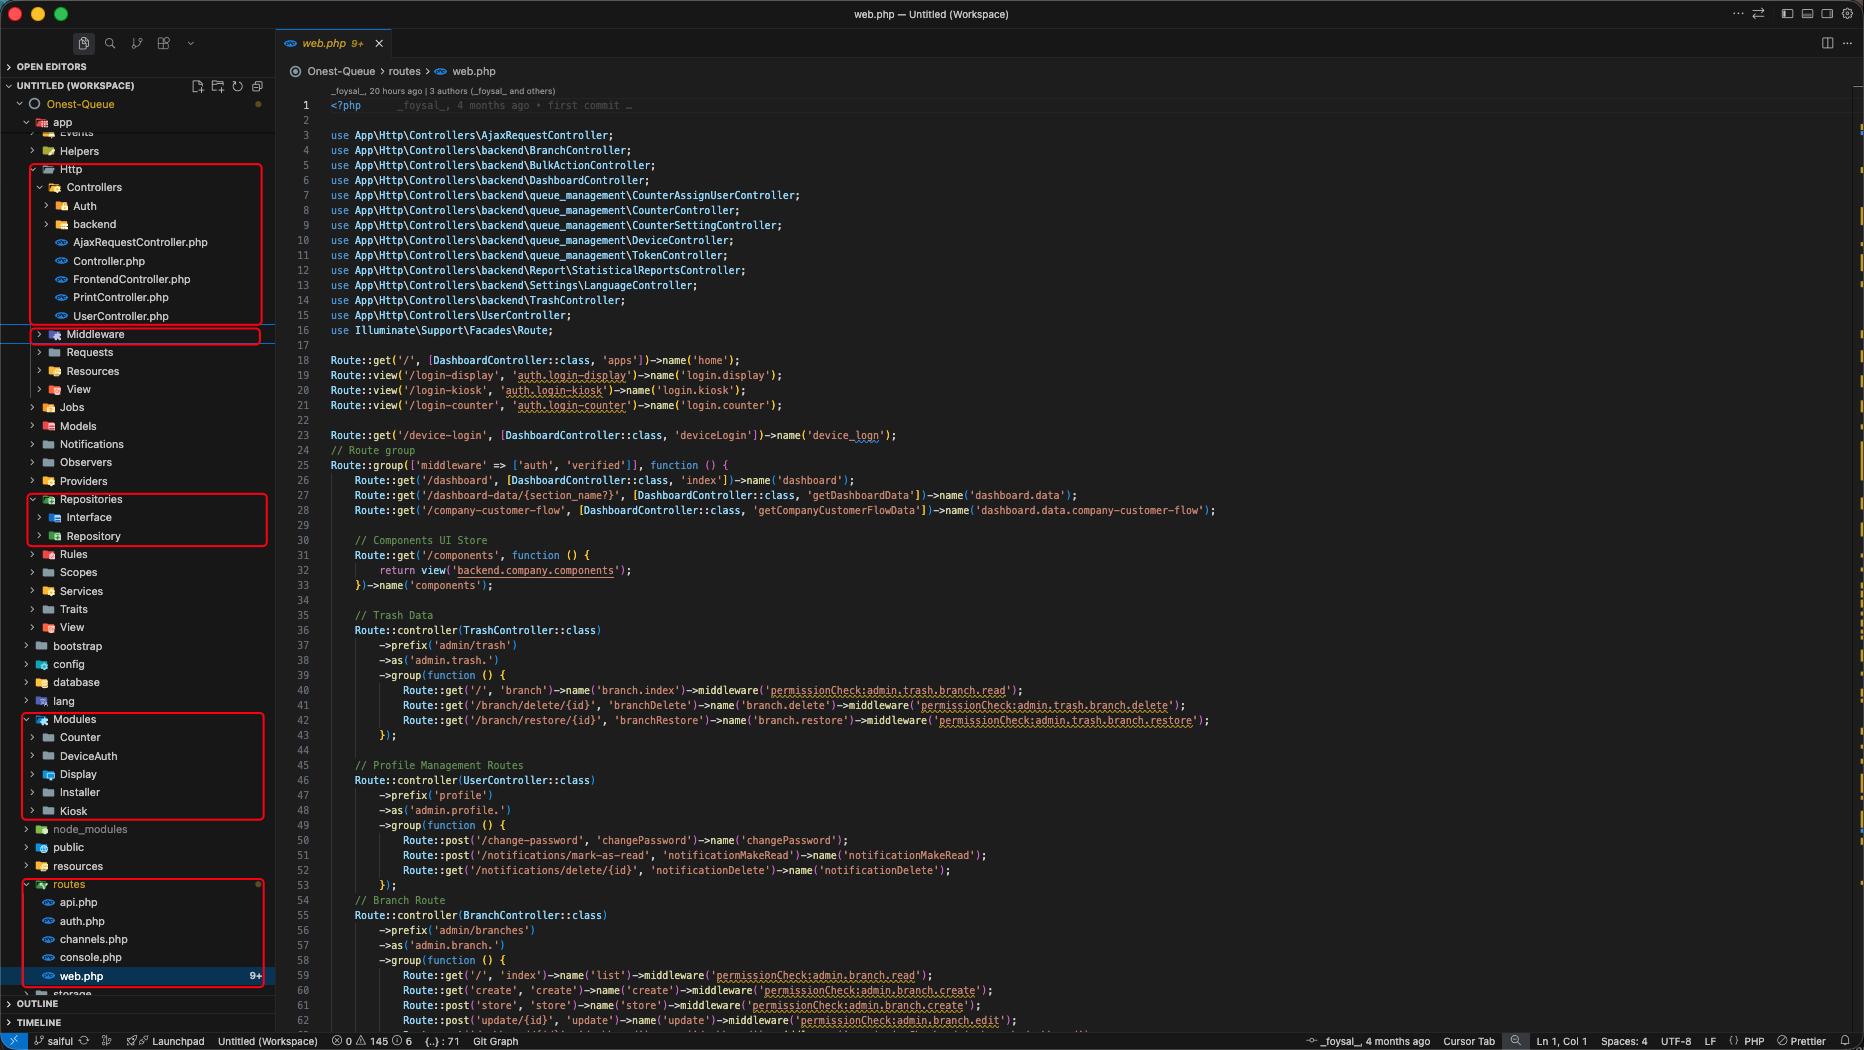Close the web.php editor tab
Viewport: 1864px width, 1050px height.
pos(379,43)
